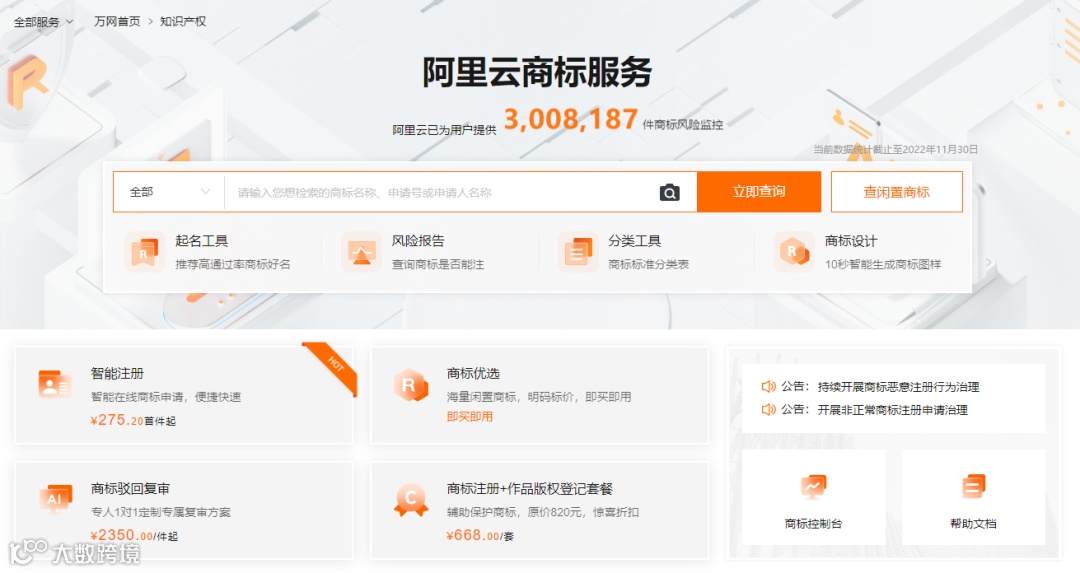
Task: Click the AI icon for 商标驳回复审
Action: point(55,499)
